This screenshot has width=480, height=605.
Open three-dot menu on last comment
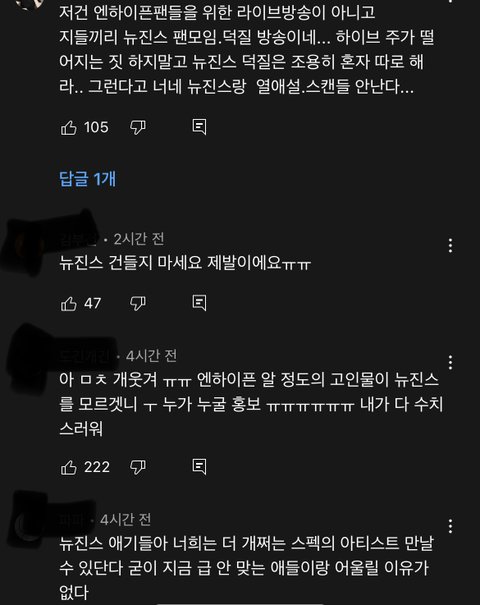coord(450,526)
